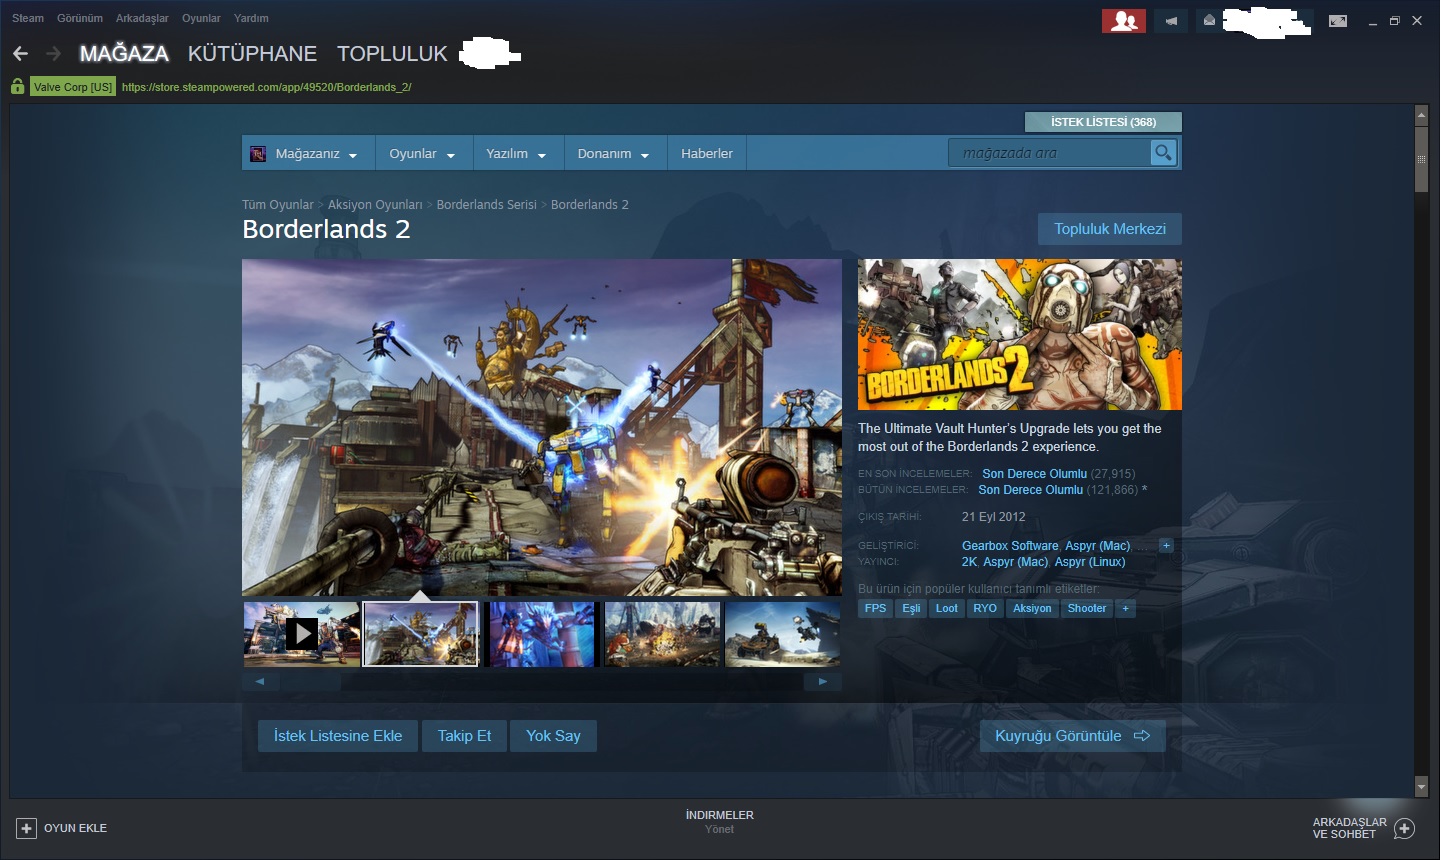Select the vehicle screenshot thumbnail
This screenshot has width=1442, height=860.
click(x=782, y=634)
